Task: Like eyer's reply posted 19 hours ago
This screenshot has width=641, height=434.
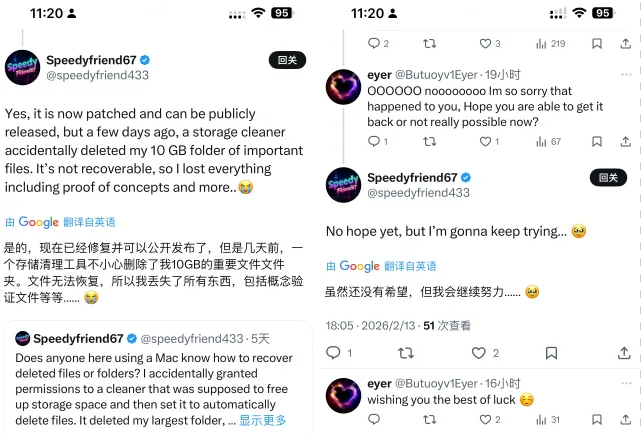Action: [x=485, y=142]
